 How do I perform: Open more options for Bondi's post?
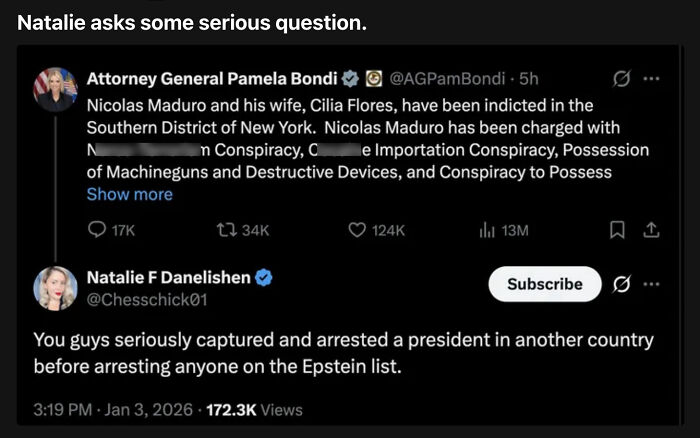pyautogui.click(x=652, y=78)
